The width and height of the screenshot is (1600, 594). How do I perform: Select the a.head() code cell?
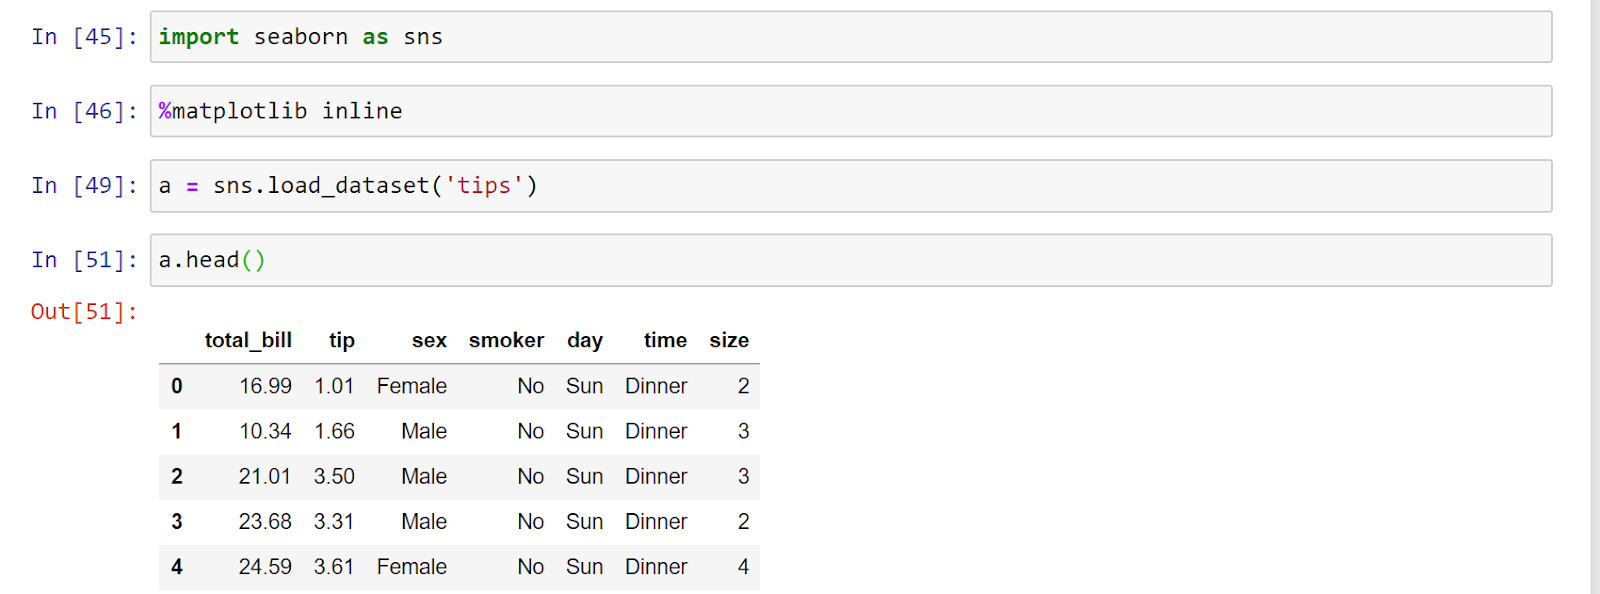tap(851, 260)
